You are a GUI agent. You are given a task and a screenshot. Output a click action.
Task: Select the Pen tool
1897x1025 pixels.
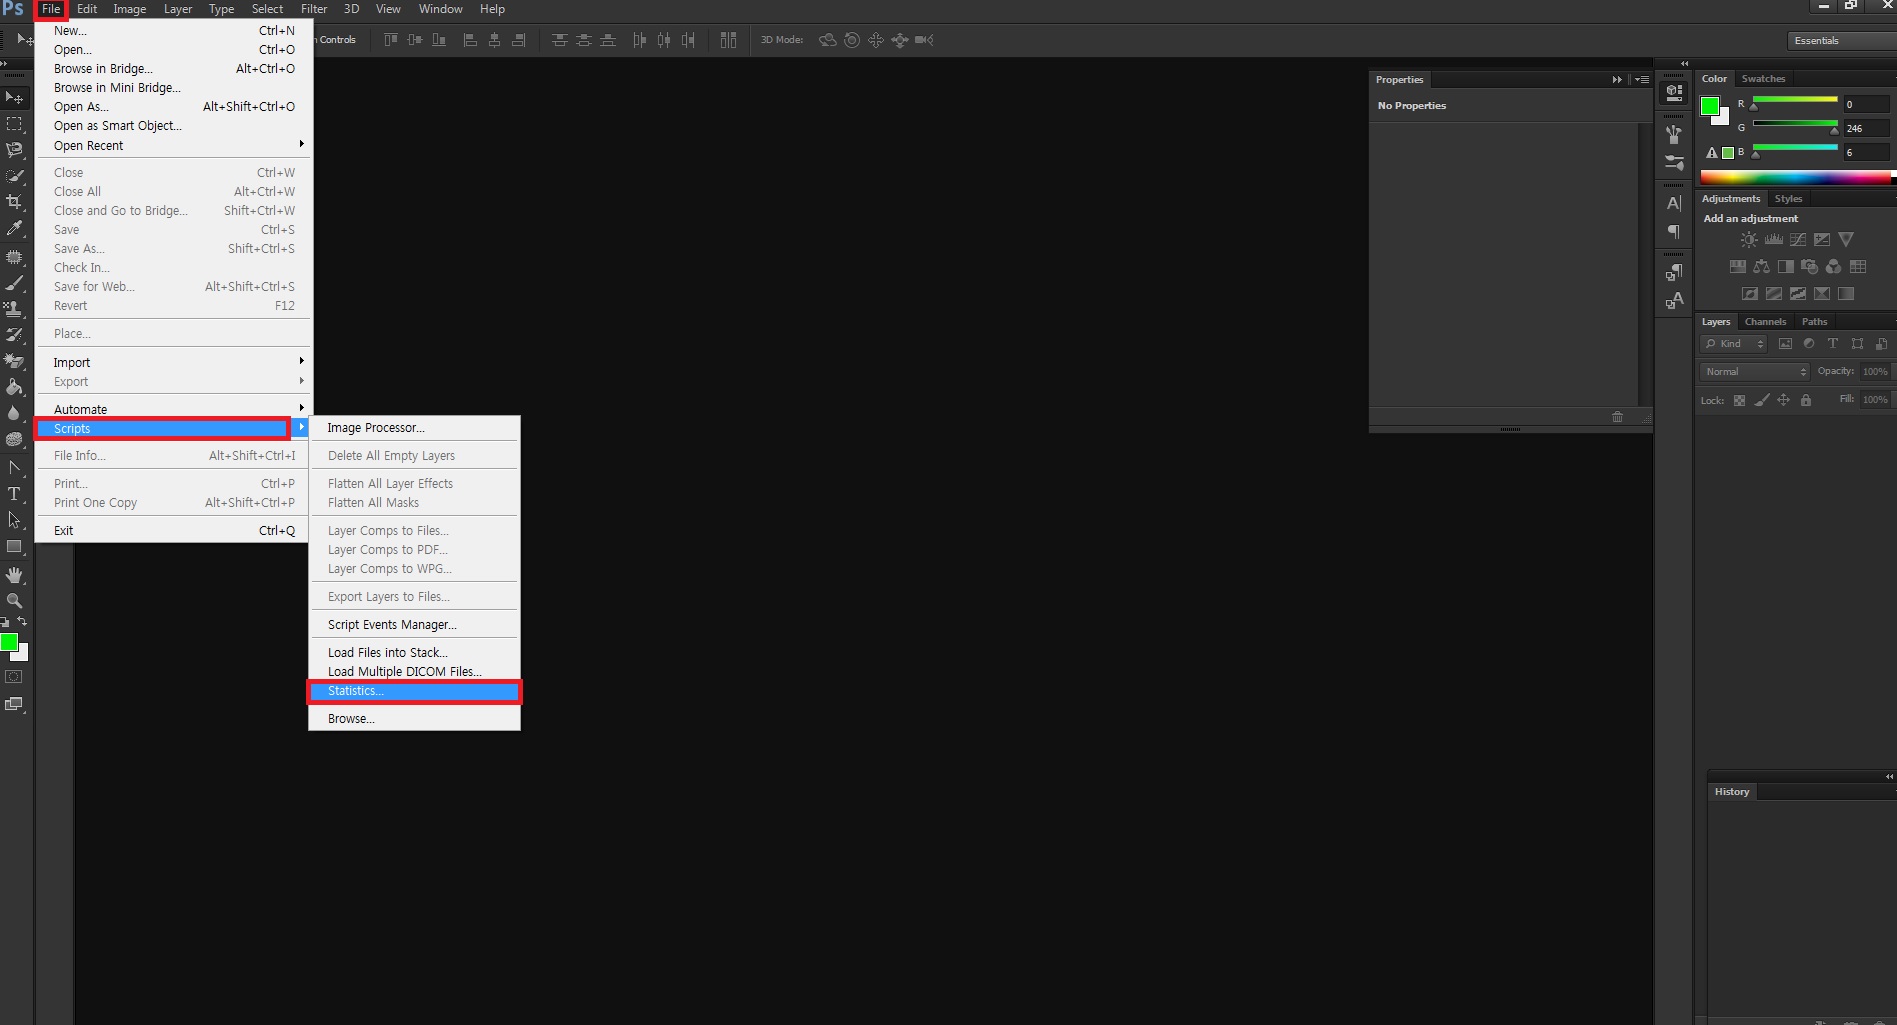click(14, 467)
